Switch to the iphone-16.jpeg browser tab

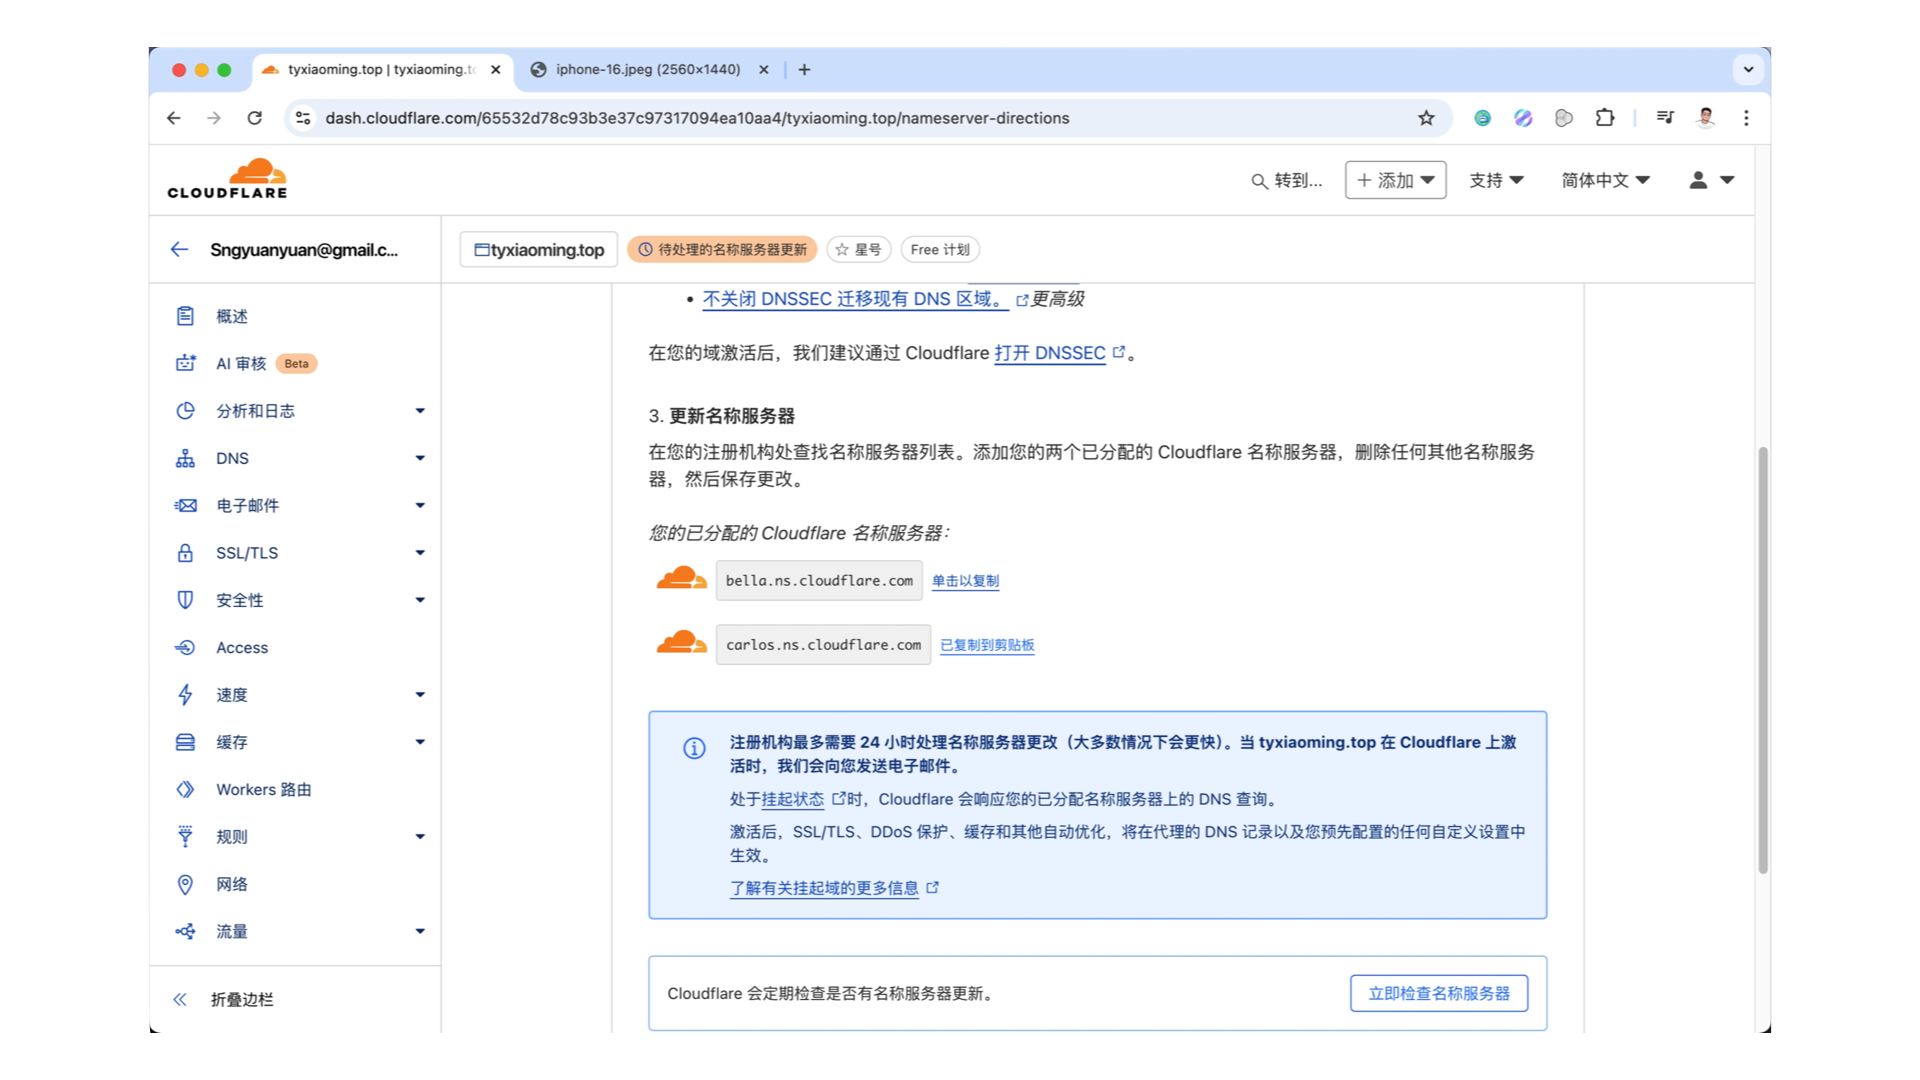point(644,69)
